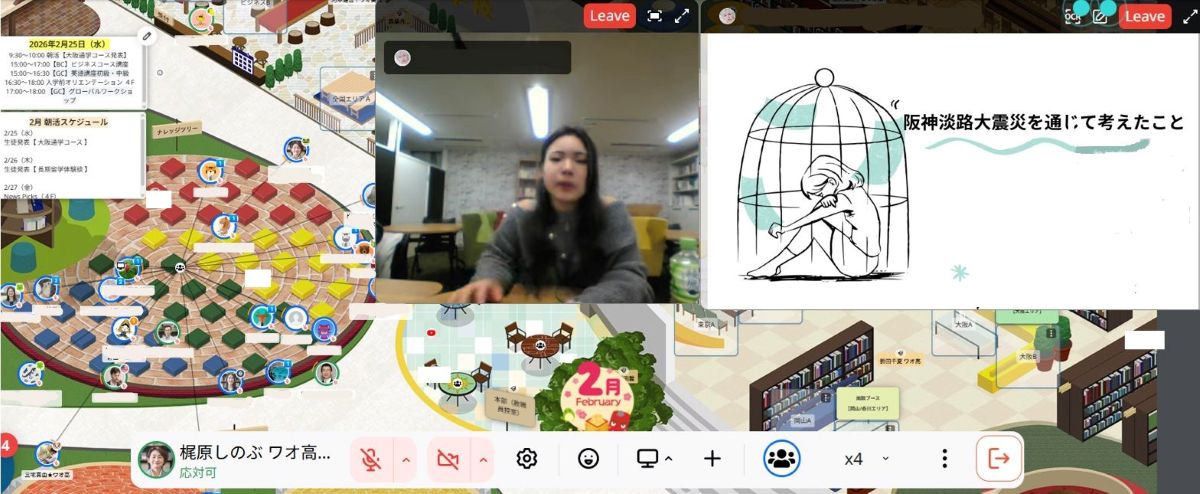Leave the shared presentation panel

(1144, 15)
